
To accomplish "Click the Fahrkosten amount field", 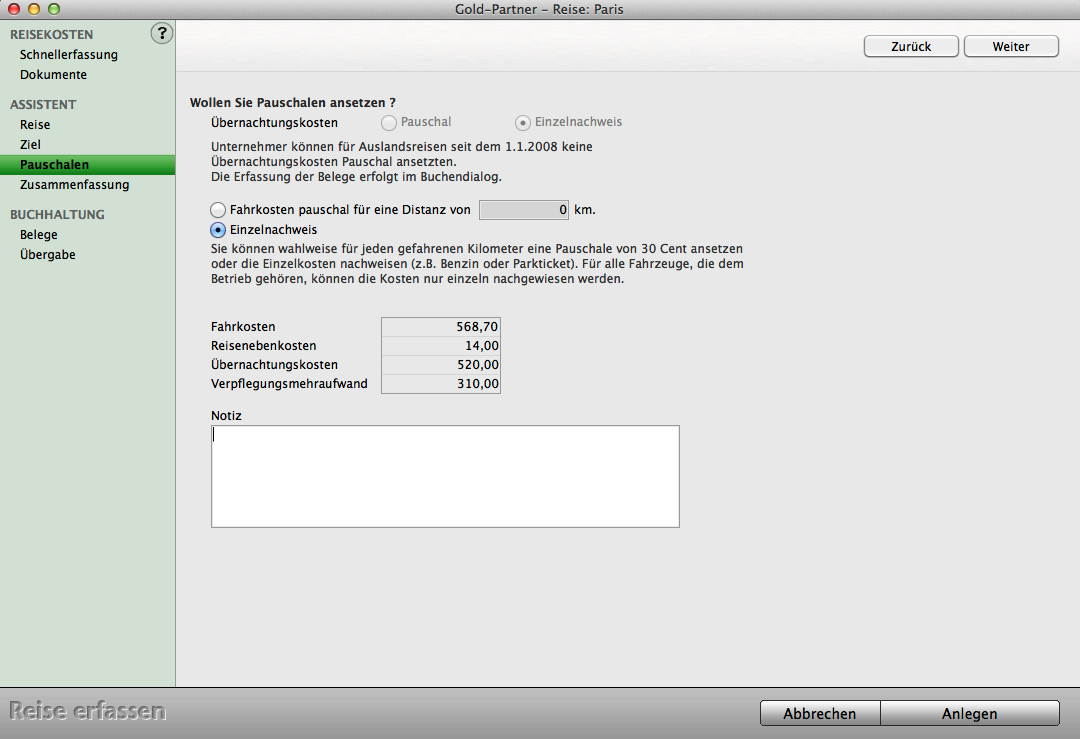I will click(440, 327).
